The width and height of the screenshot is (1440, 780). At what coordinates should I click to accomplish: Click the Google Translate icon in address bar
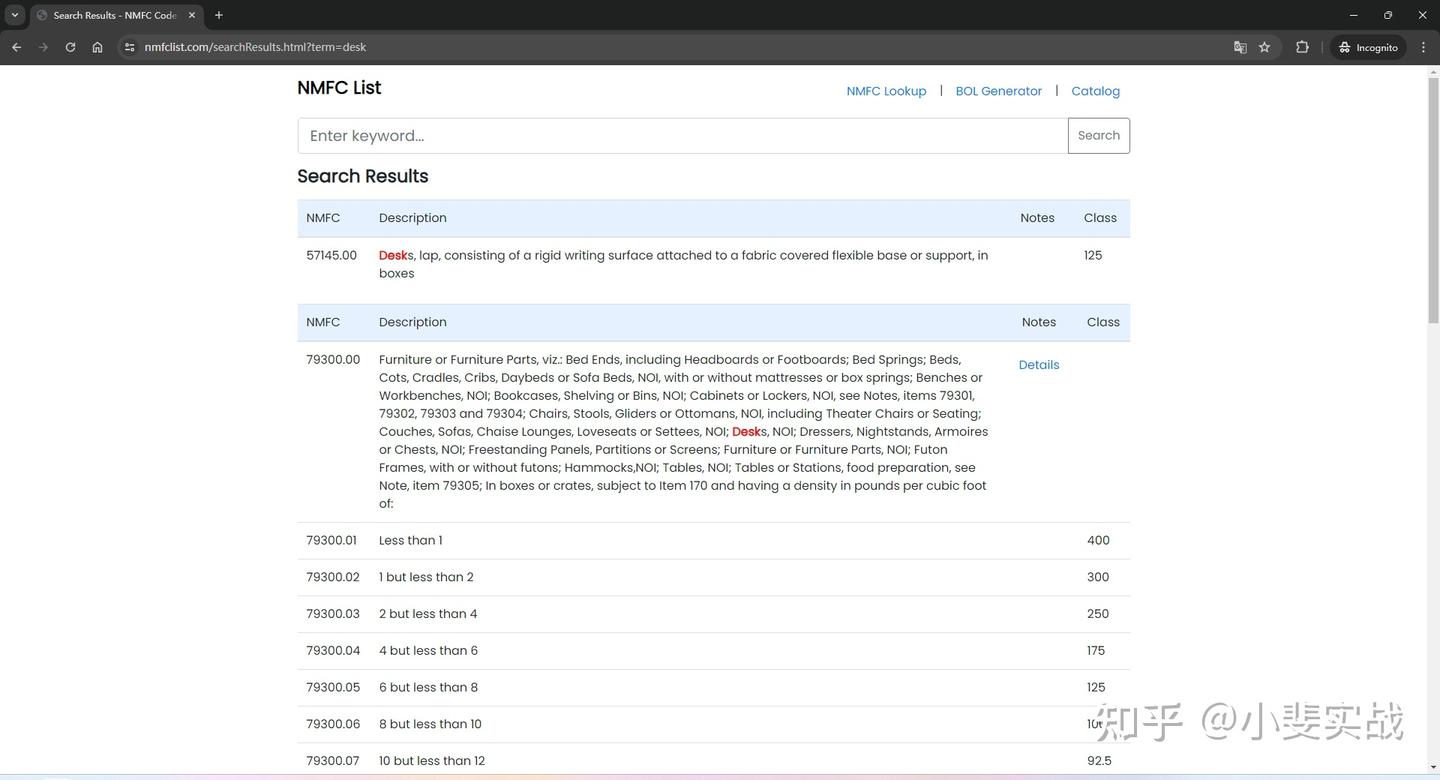pos(1240,47)
